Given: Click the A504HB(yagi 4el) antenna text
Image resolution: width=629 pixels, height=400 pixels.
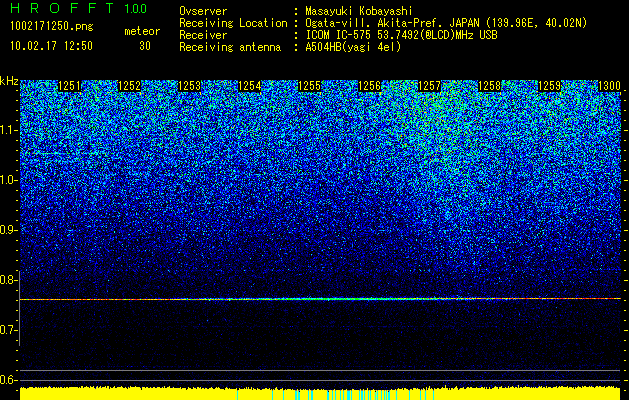Looking at the screenshot, I should pyautogui.click(x=353, y=47).
